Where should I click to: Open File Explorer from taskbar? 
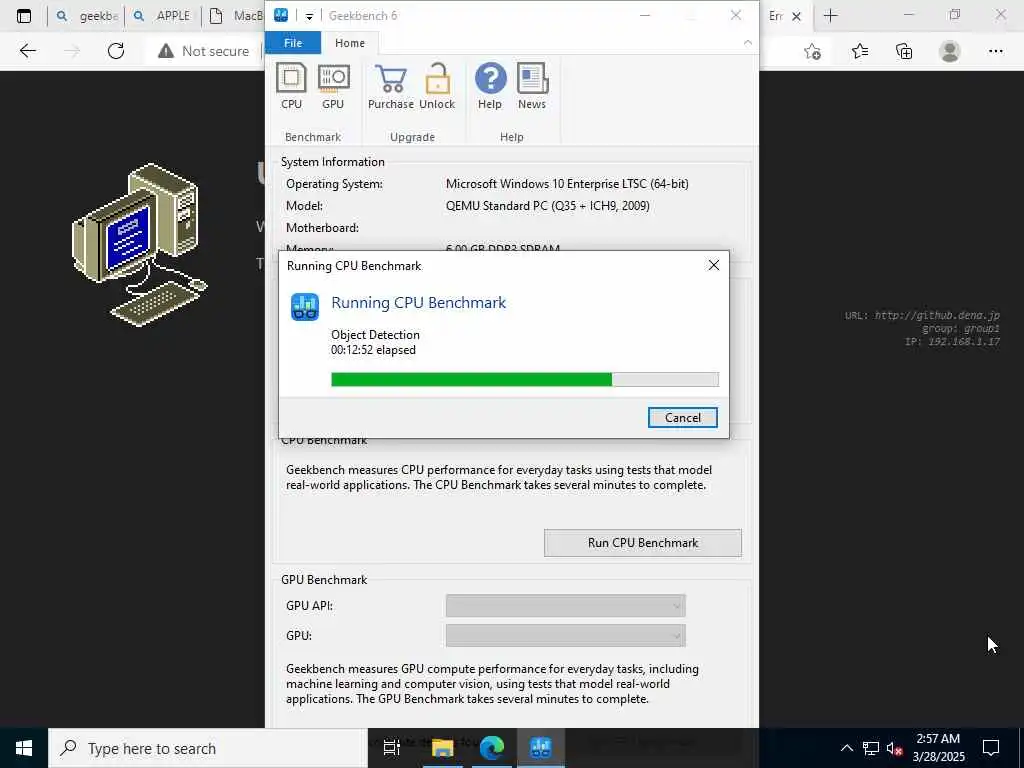442,748
